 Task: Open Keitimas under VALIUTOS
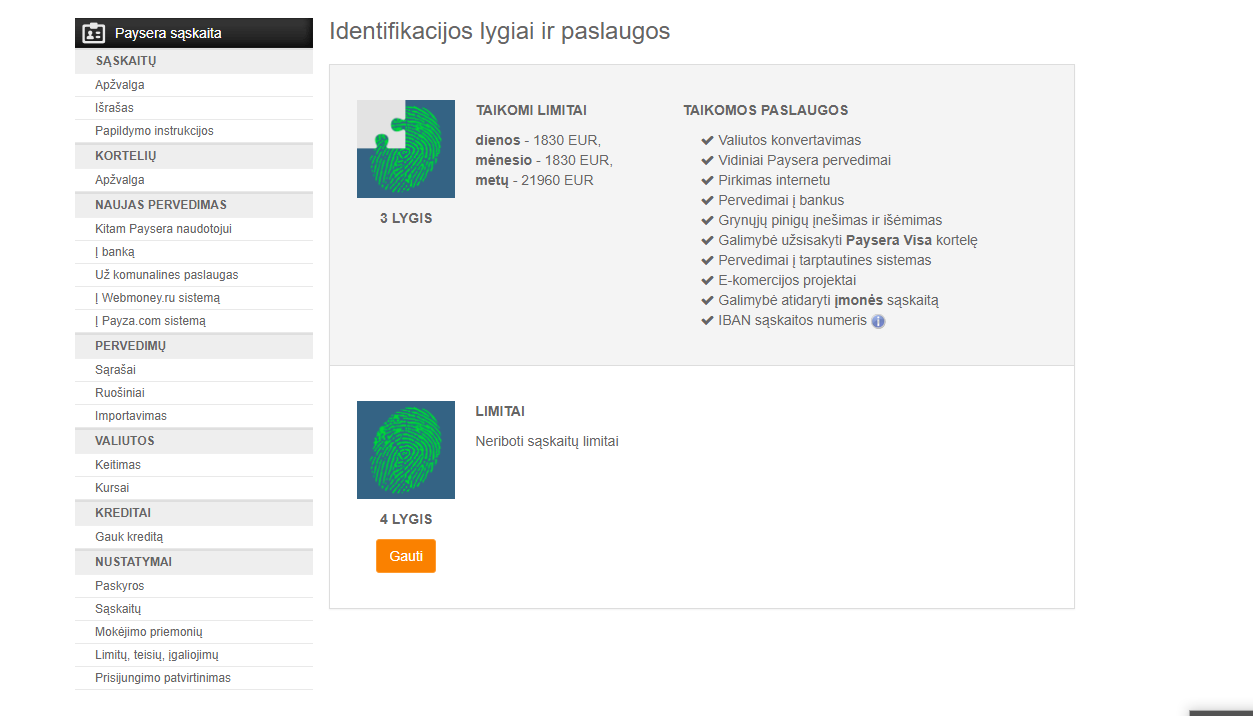tap(118, 465)
